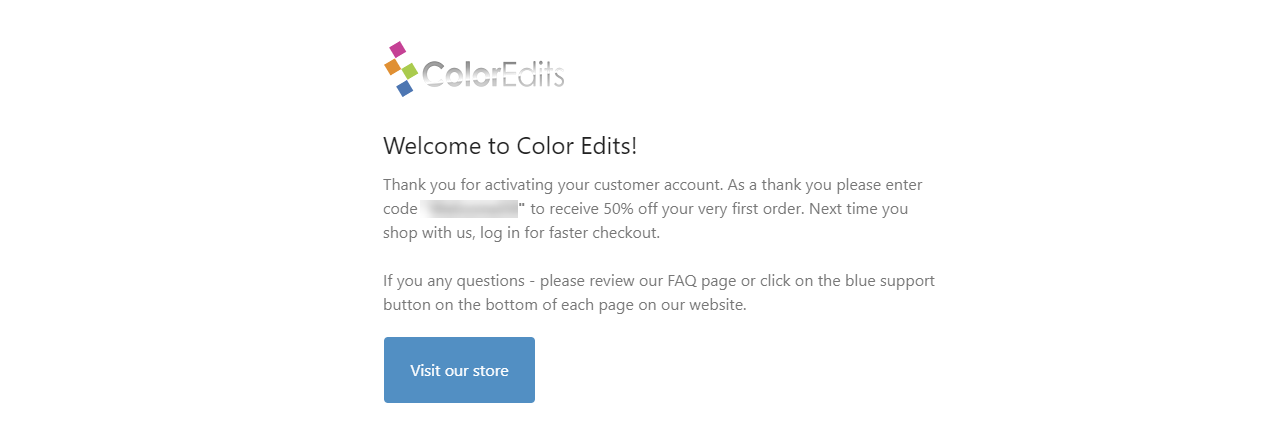The image size is (1261, 437).
Task: Click the green square in the logo
Action: [x=410, y=71]
